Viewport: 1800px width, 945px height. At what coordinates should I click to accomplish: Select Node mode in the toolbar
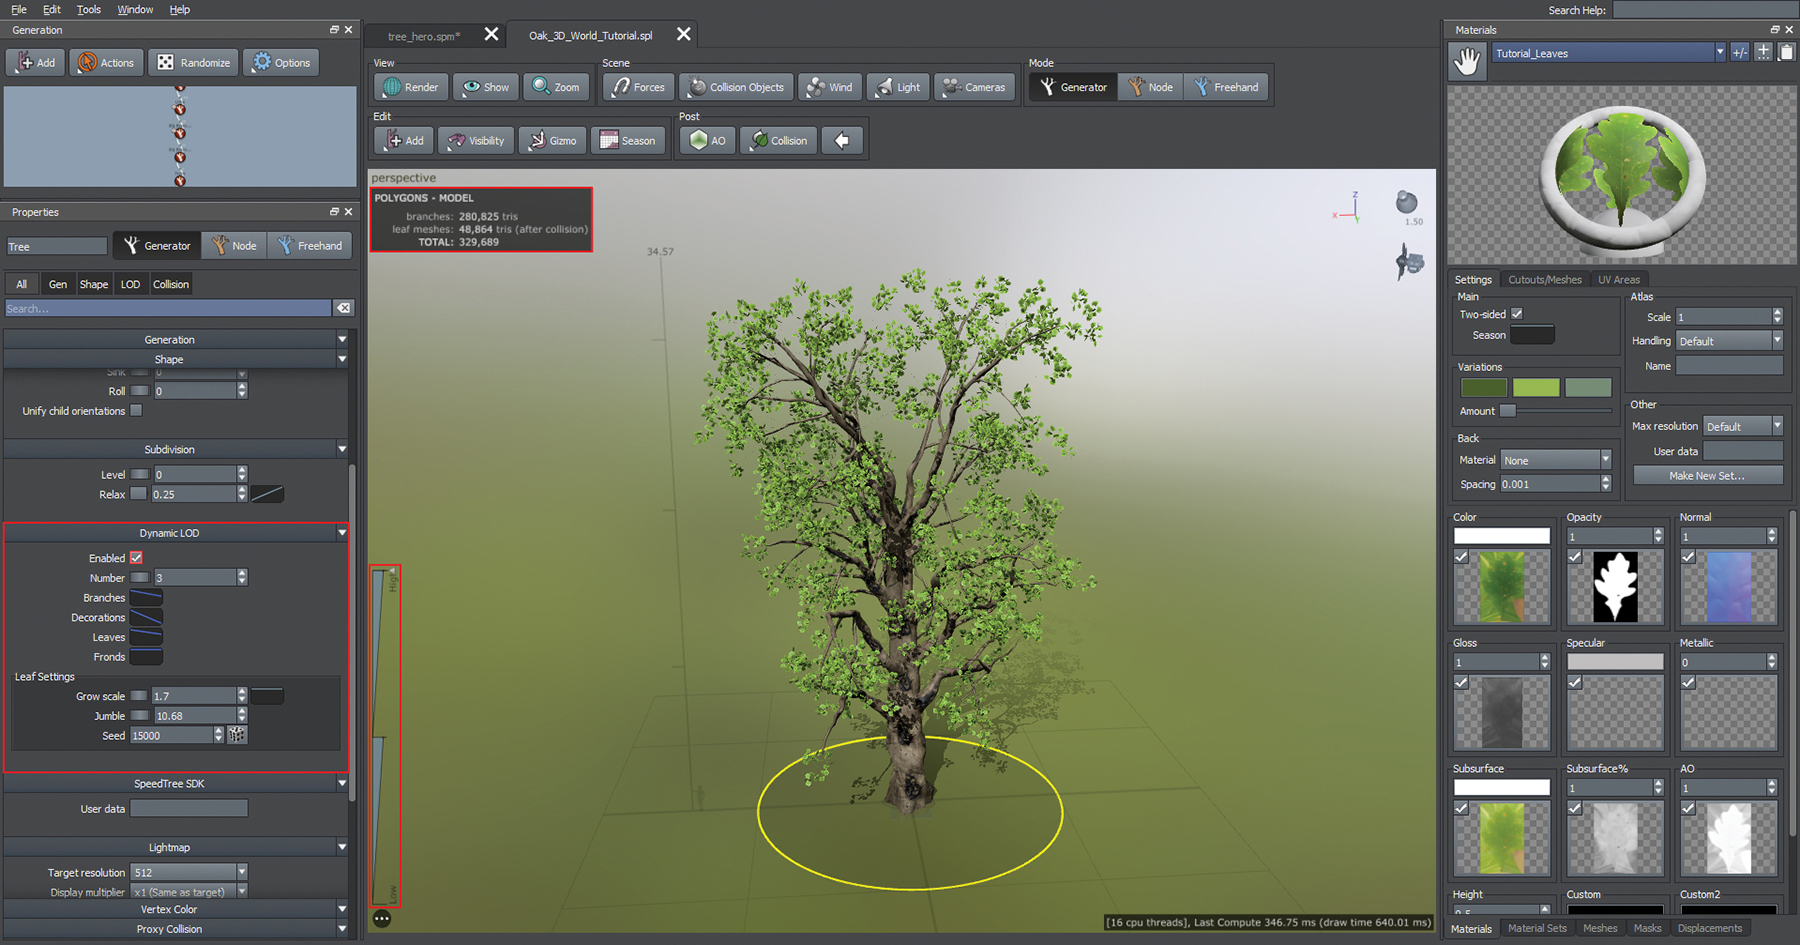[1150, 87]
